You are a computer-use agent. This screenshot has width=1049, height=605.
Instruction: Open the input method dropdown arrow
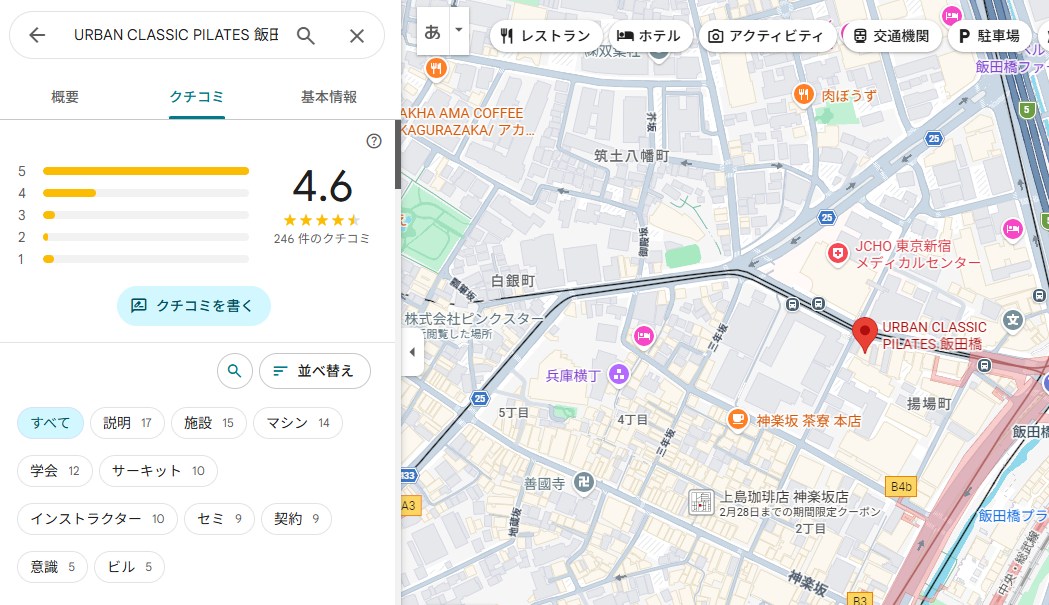pos(459,30)
